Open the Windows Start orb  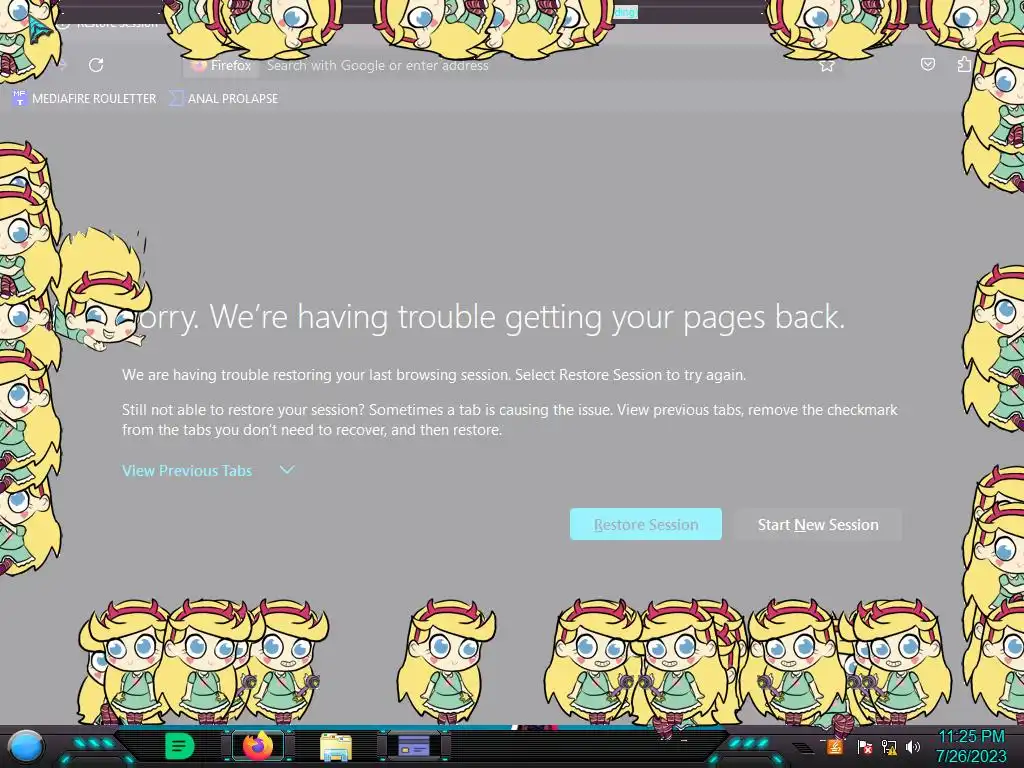point(26,746)
